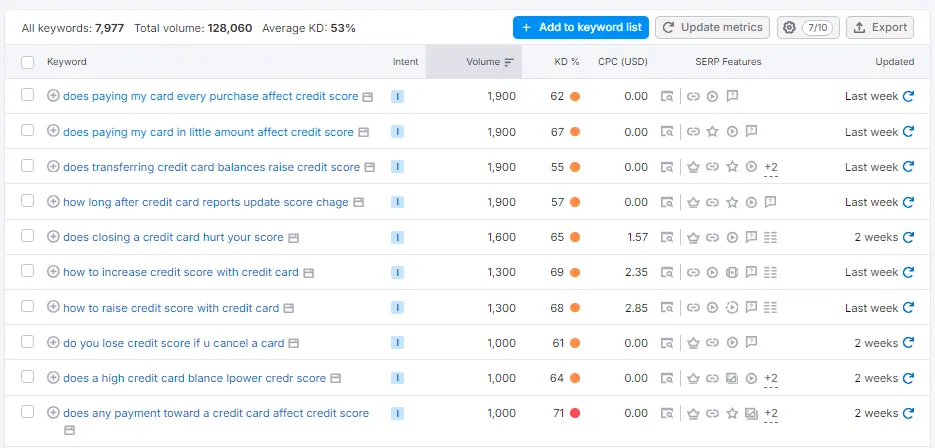Click the refresh icon in the 'does a high credit card blance' row
This screenshot has height=448, width=935.
pyautogui.click(x=908, y=378)
